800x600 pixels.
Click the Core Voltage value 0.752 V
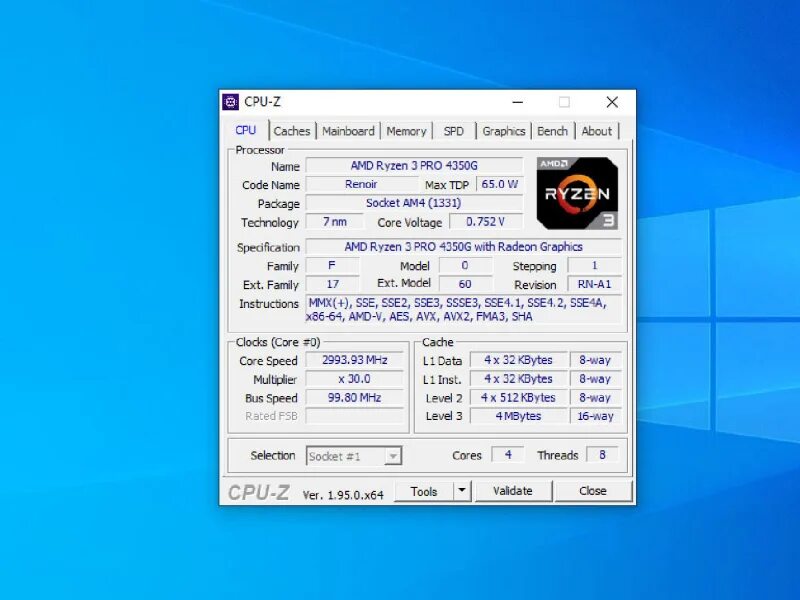[x=486, y=222]
